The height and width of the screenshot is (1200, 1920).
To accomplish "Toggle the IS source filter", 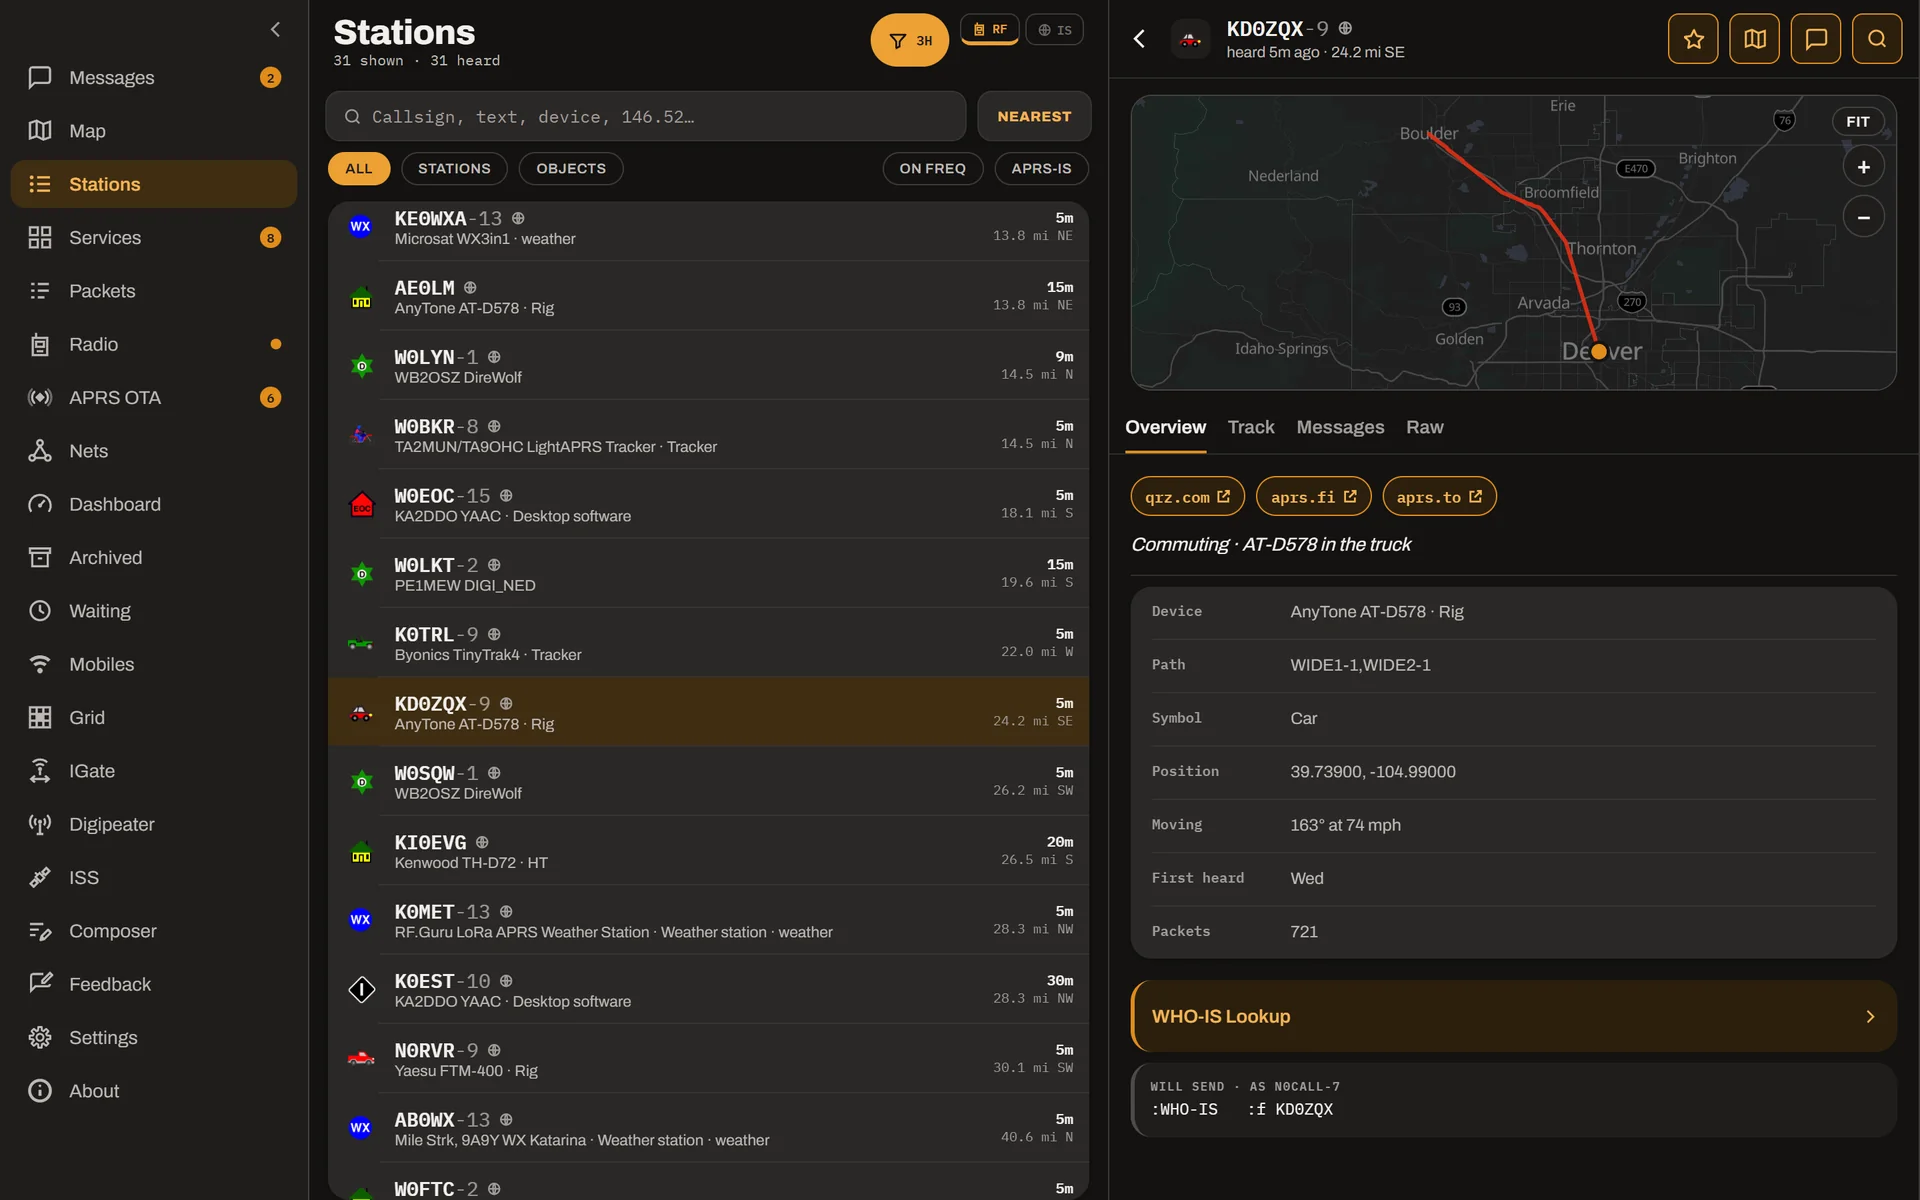I will [x=1055, y=30].
